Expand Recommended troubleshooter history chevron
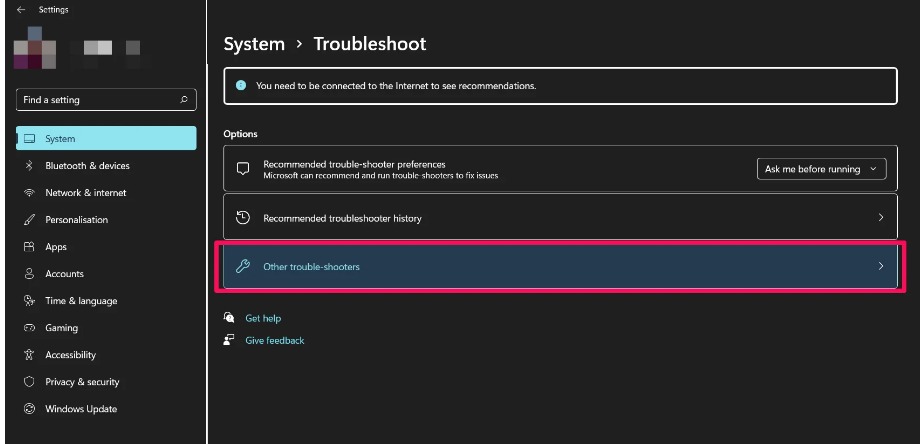 click(x=880, y=218)
